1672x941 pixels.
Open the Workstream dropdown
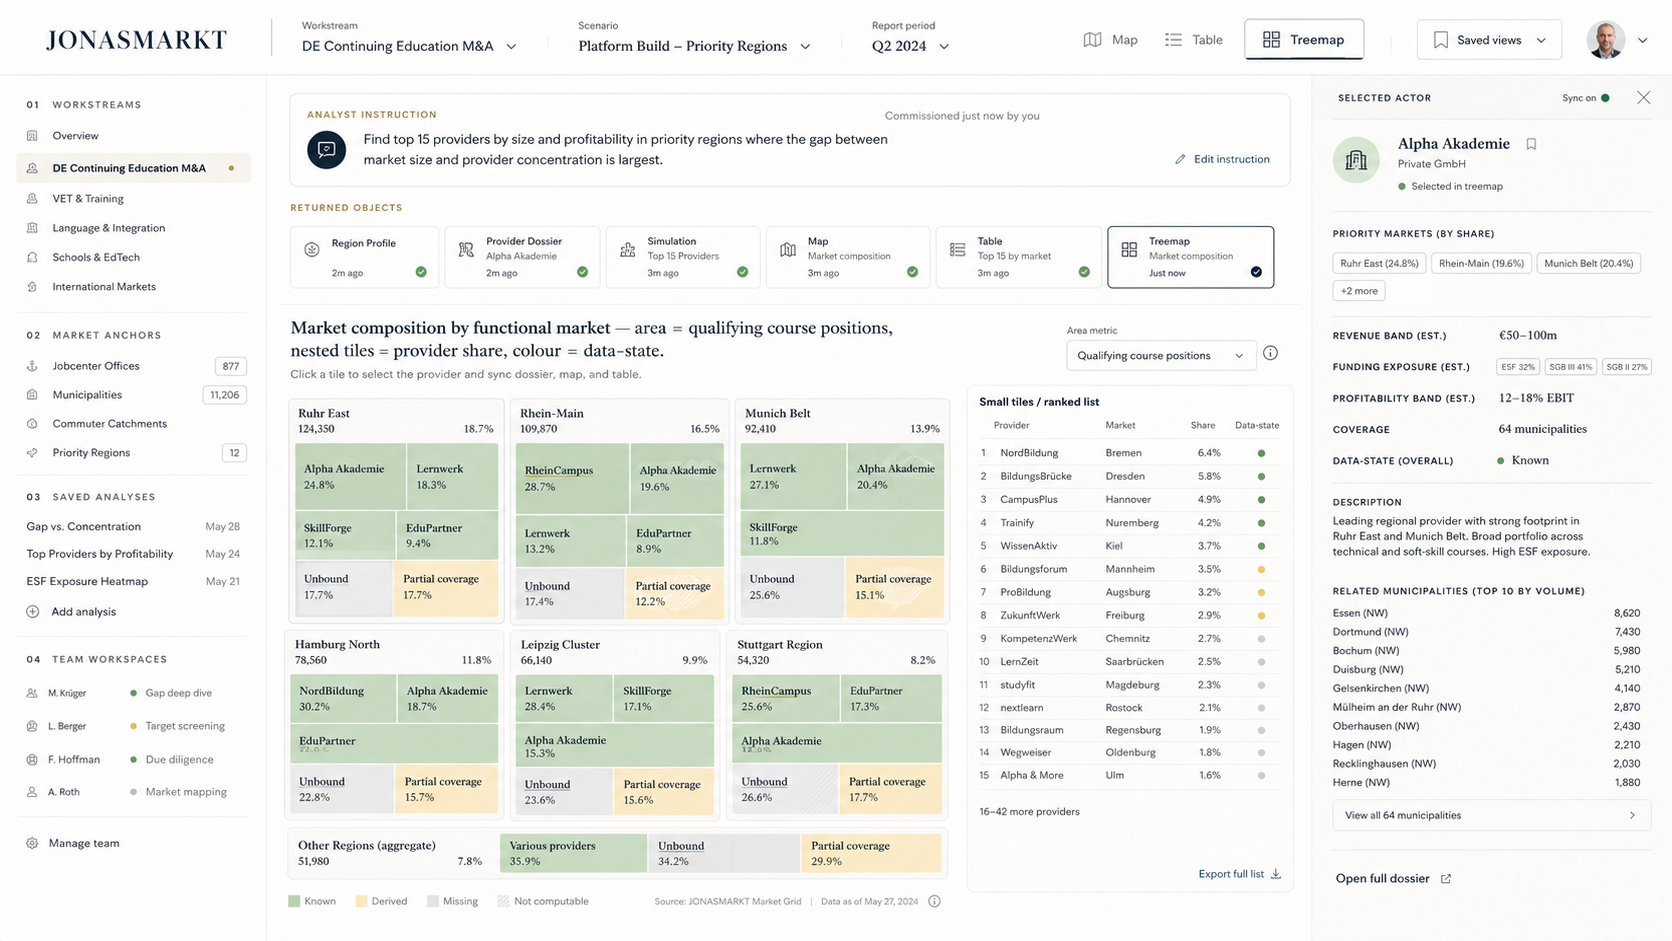[409, 46]
